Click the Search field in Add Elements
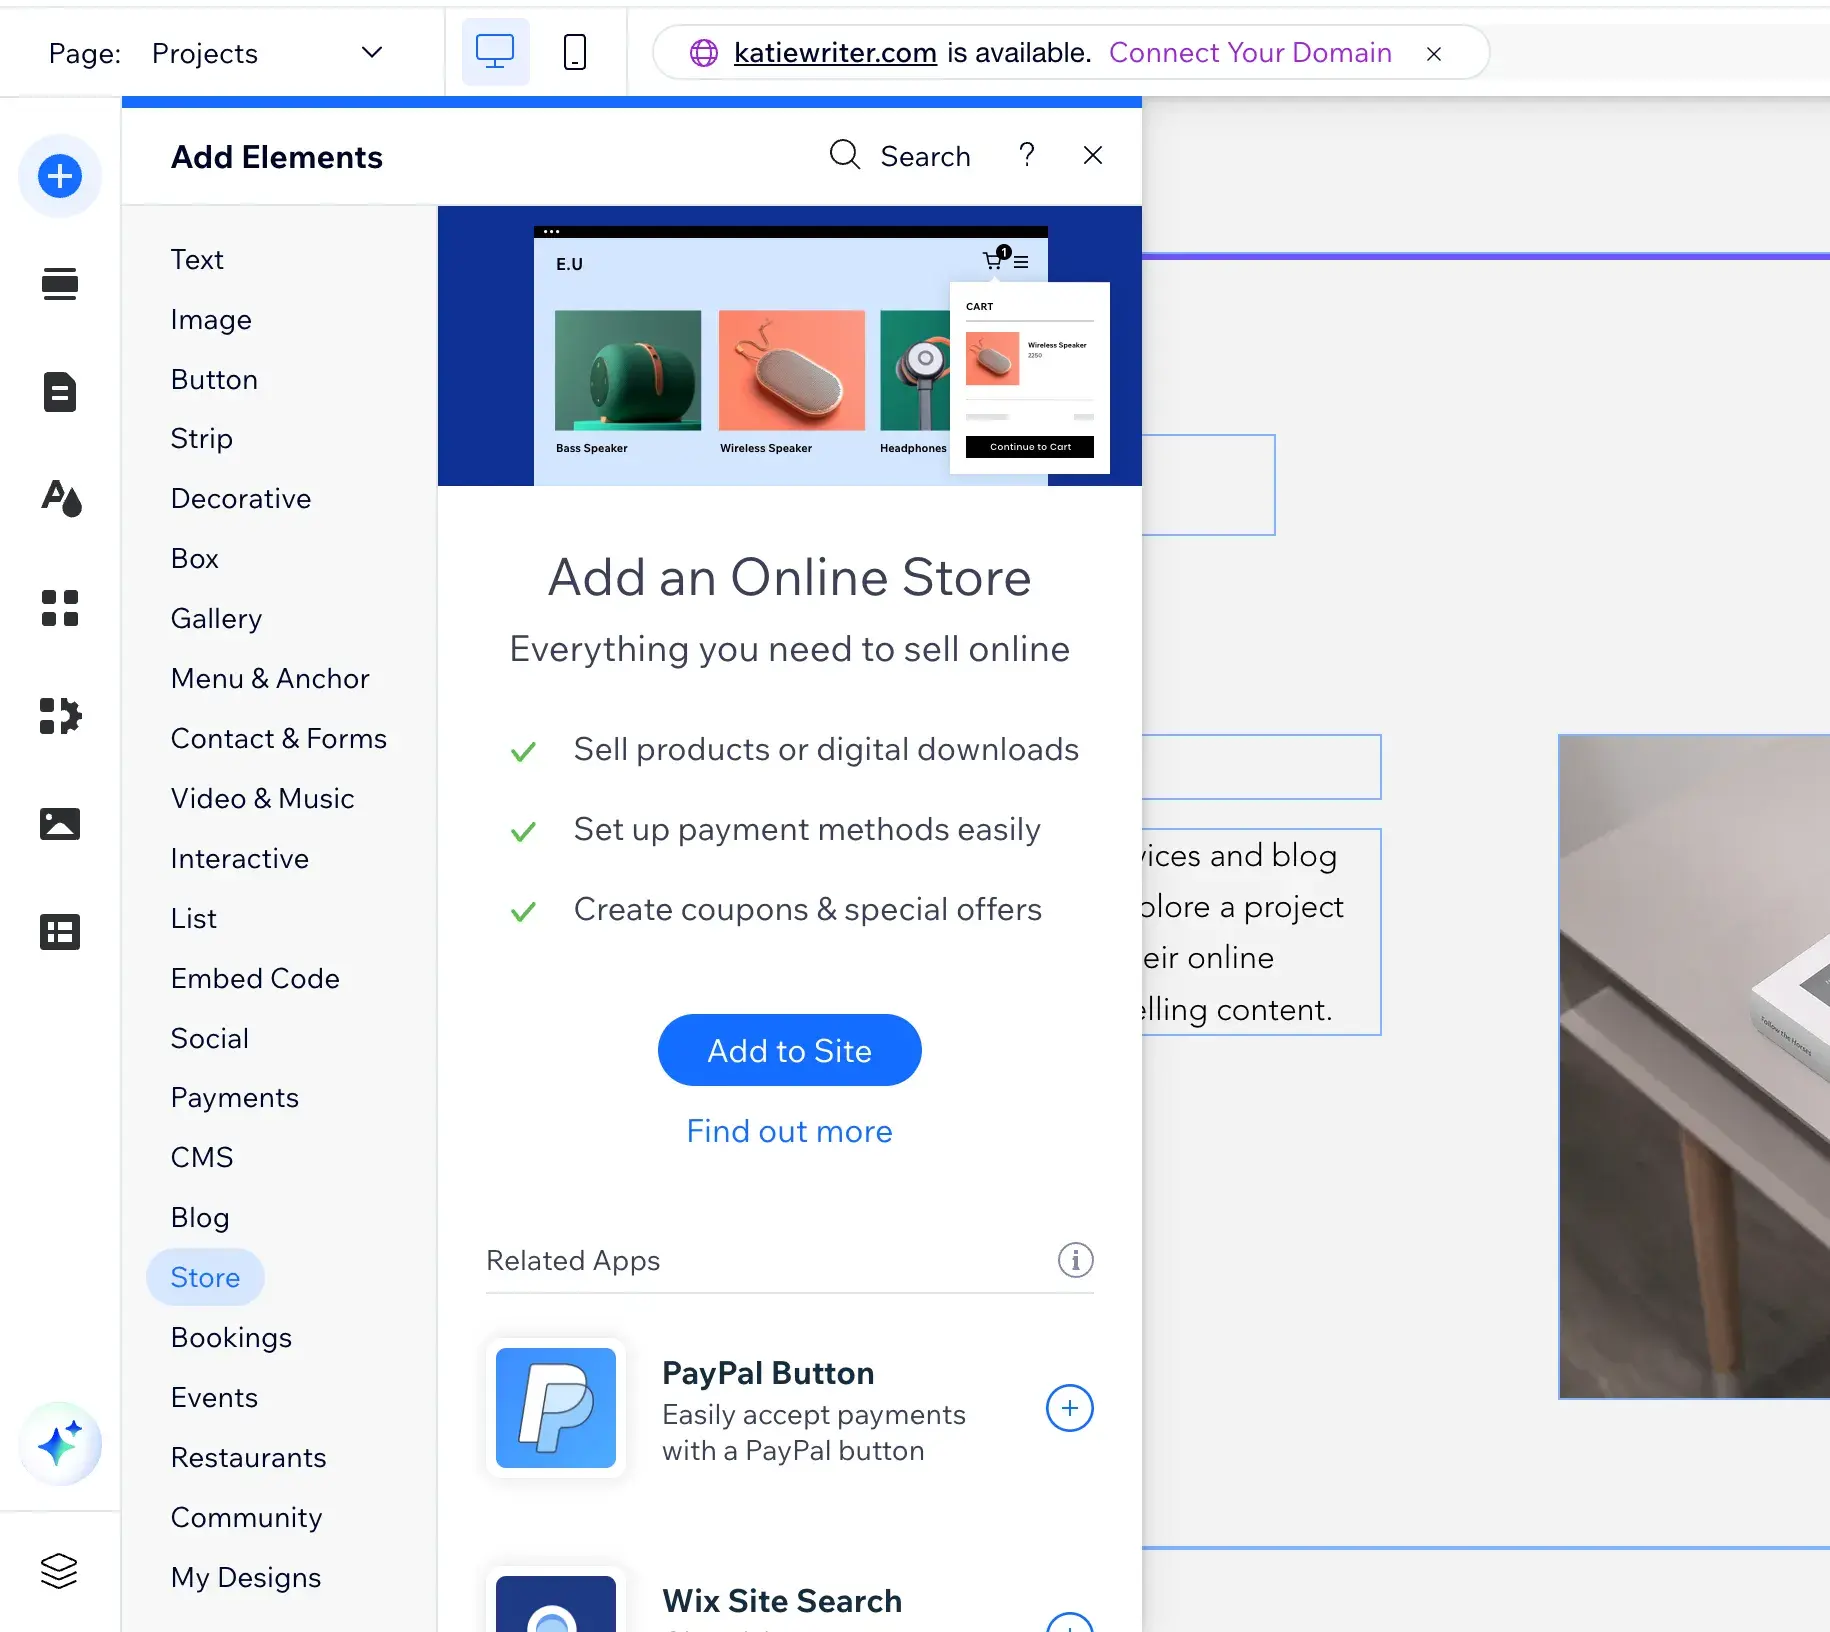 pos(901,156)
